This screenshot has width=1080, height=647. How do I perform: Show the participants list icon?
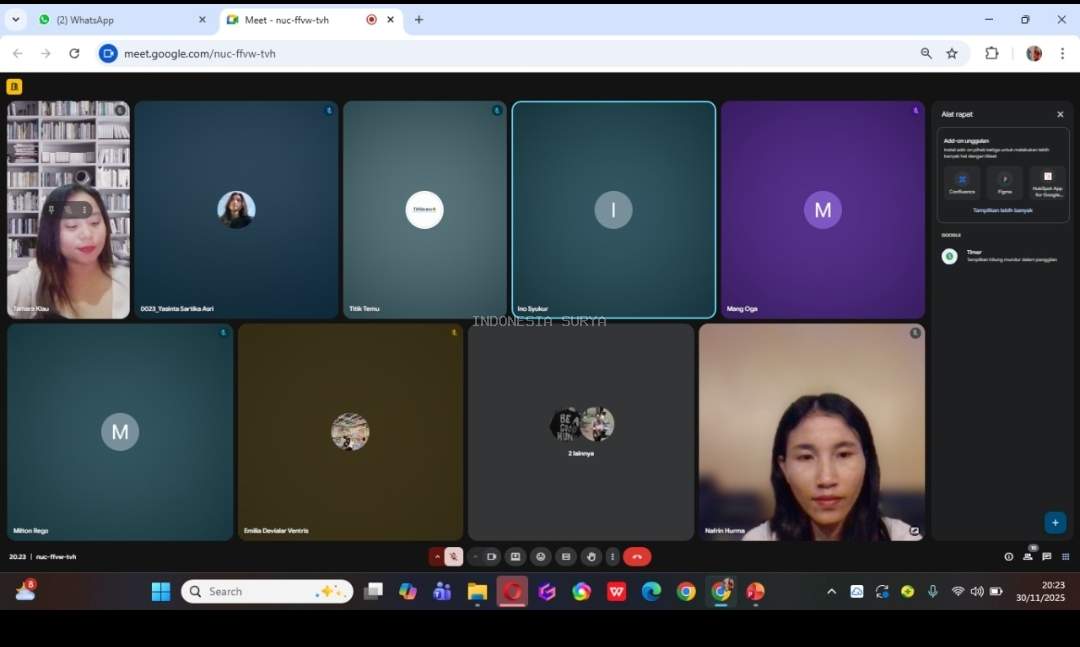1028,557
